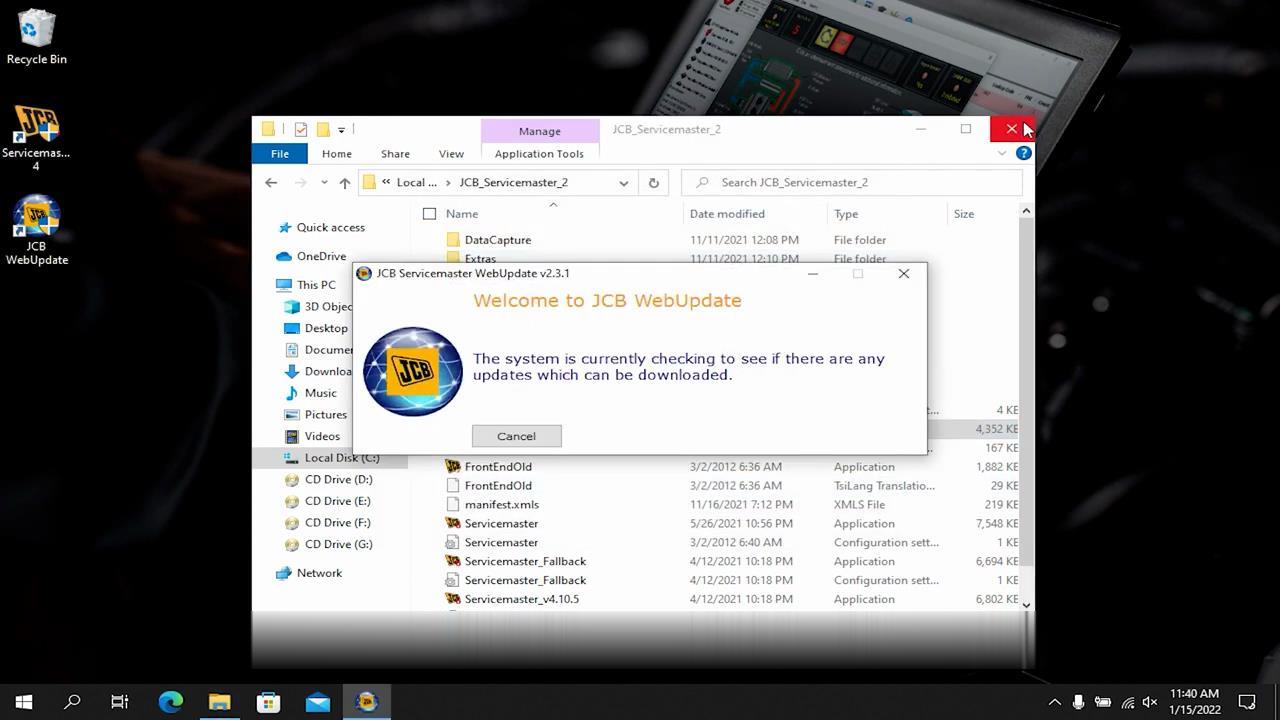Open the Recycle Bin desktop icon
The width and height of the screenshot is (1280, 720).
tap(36, 37)
